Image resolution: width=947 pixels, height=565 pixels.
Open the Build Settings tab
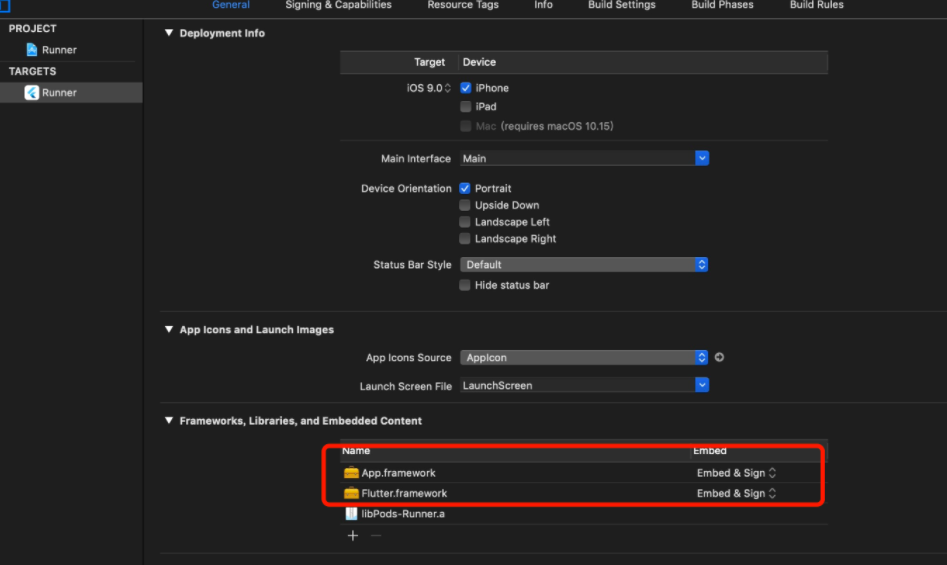[621, 5]
